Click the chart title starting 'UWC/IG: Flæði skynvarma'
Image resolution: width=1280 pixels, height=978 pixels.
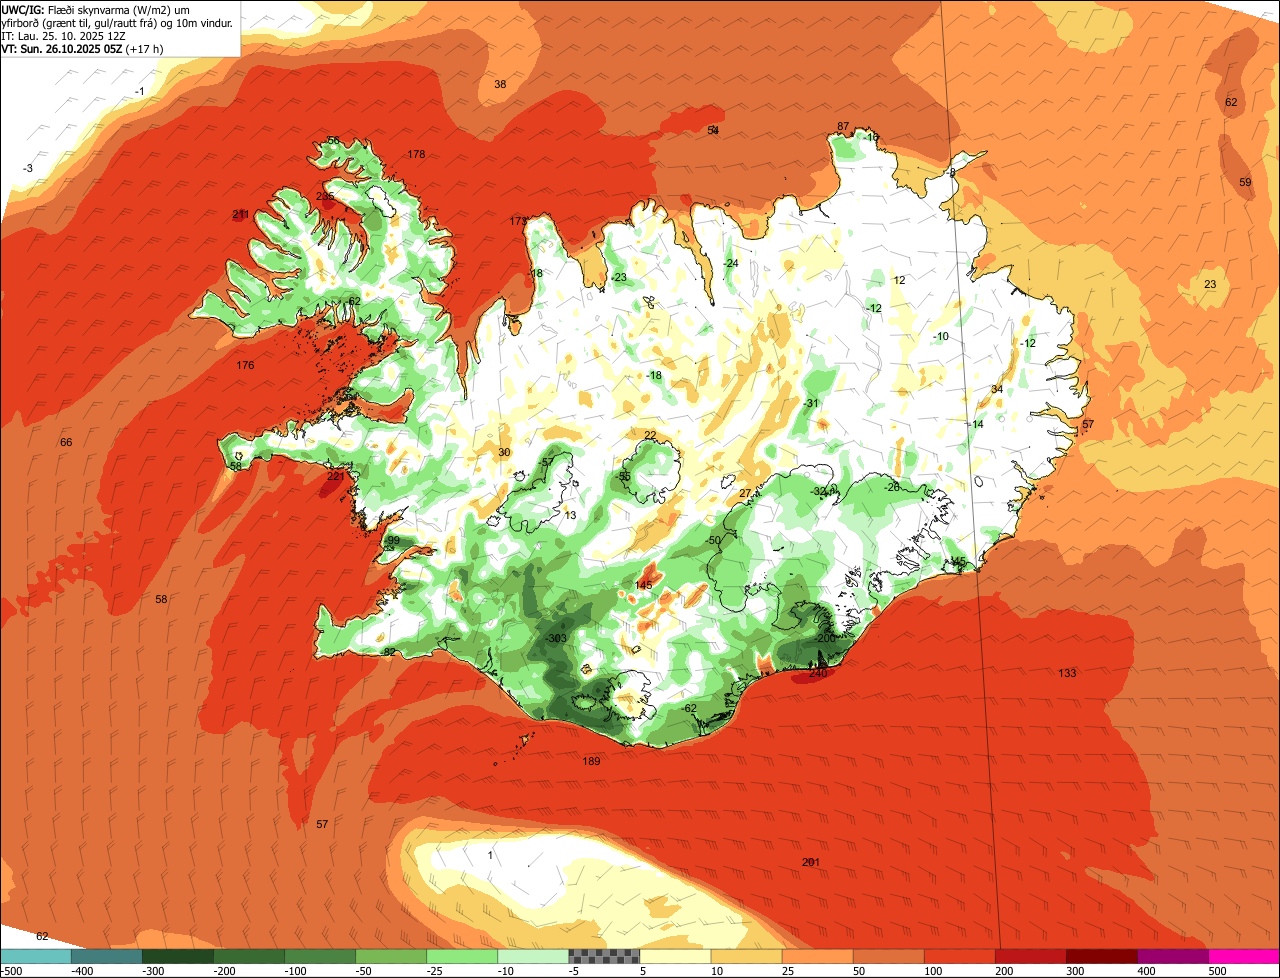click(117, 16)
